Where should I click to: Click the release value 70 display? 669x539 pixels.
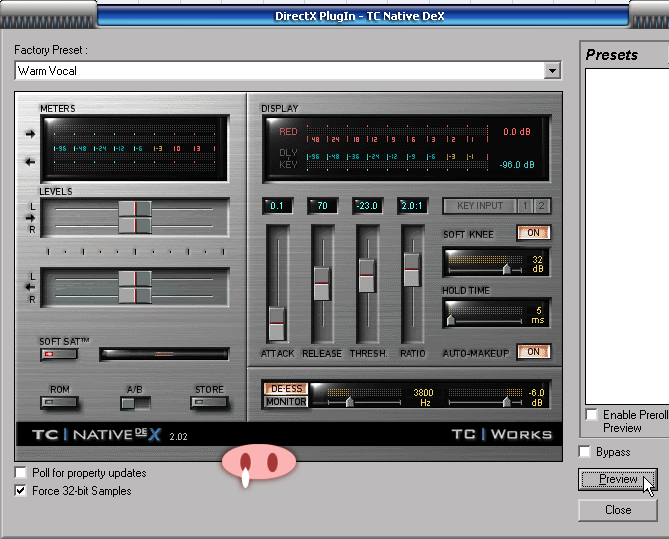click(322, 206)
